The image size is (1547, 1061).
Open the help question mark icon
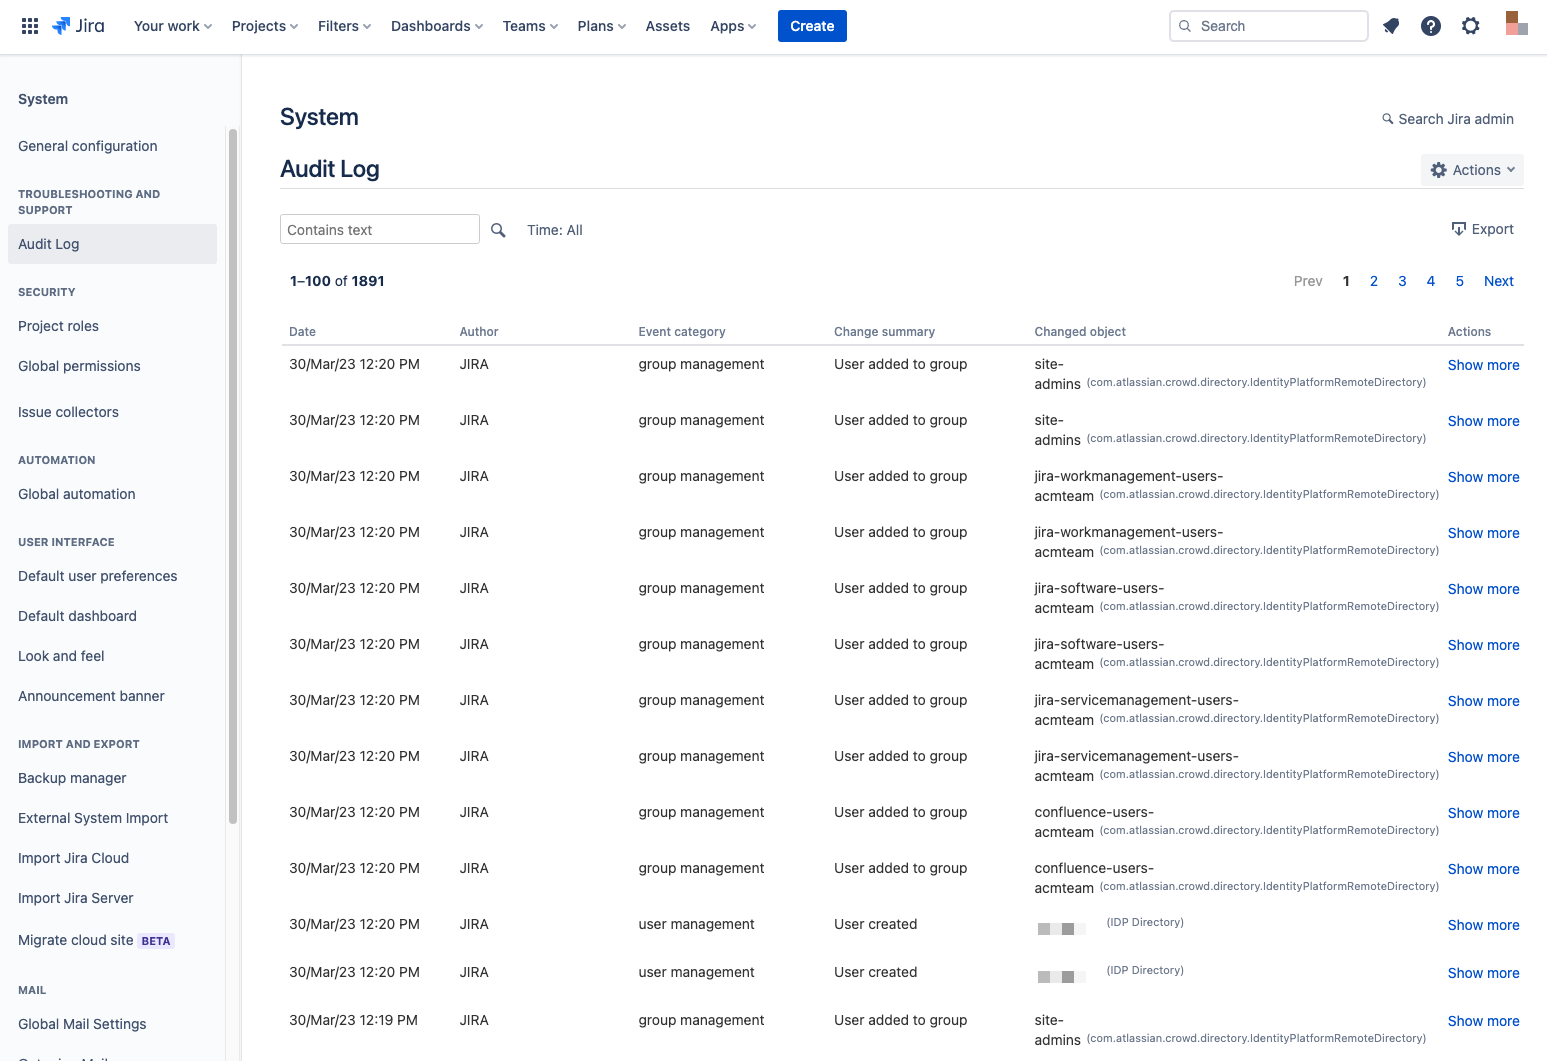pyautogui.click(x=1431, y=26)
